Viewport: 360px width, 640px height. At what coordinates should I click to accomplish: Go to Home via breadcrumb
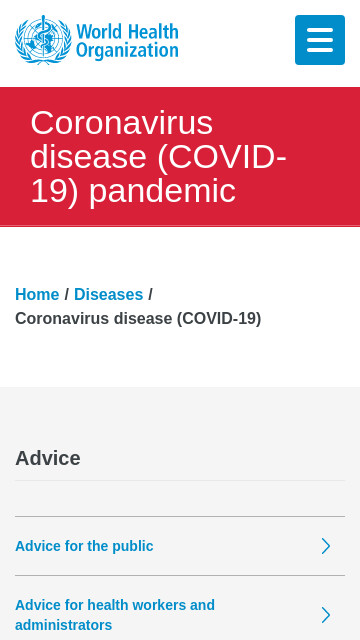point(37,294)
